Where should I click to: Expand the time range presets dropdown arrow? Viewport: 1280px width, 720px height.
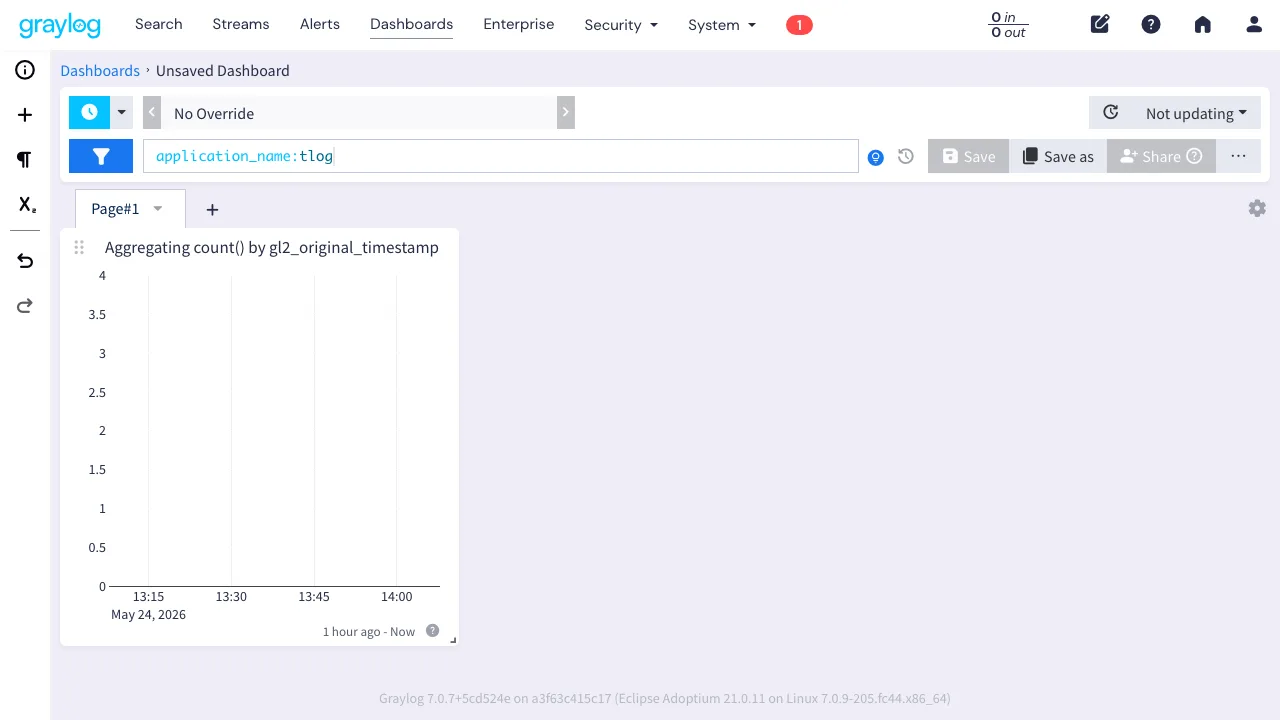point(122,113)
